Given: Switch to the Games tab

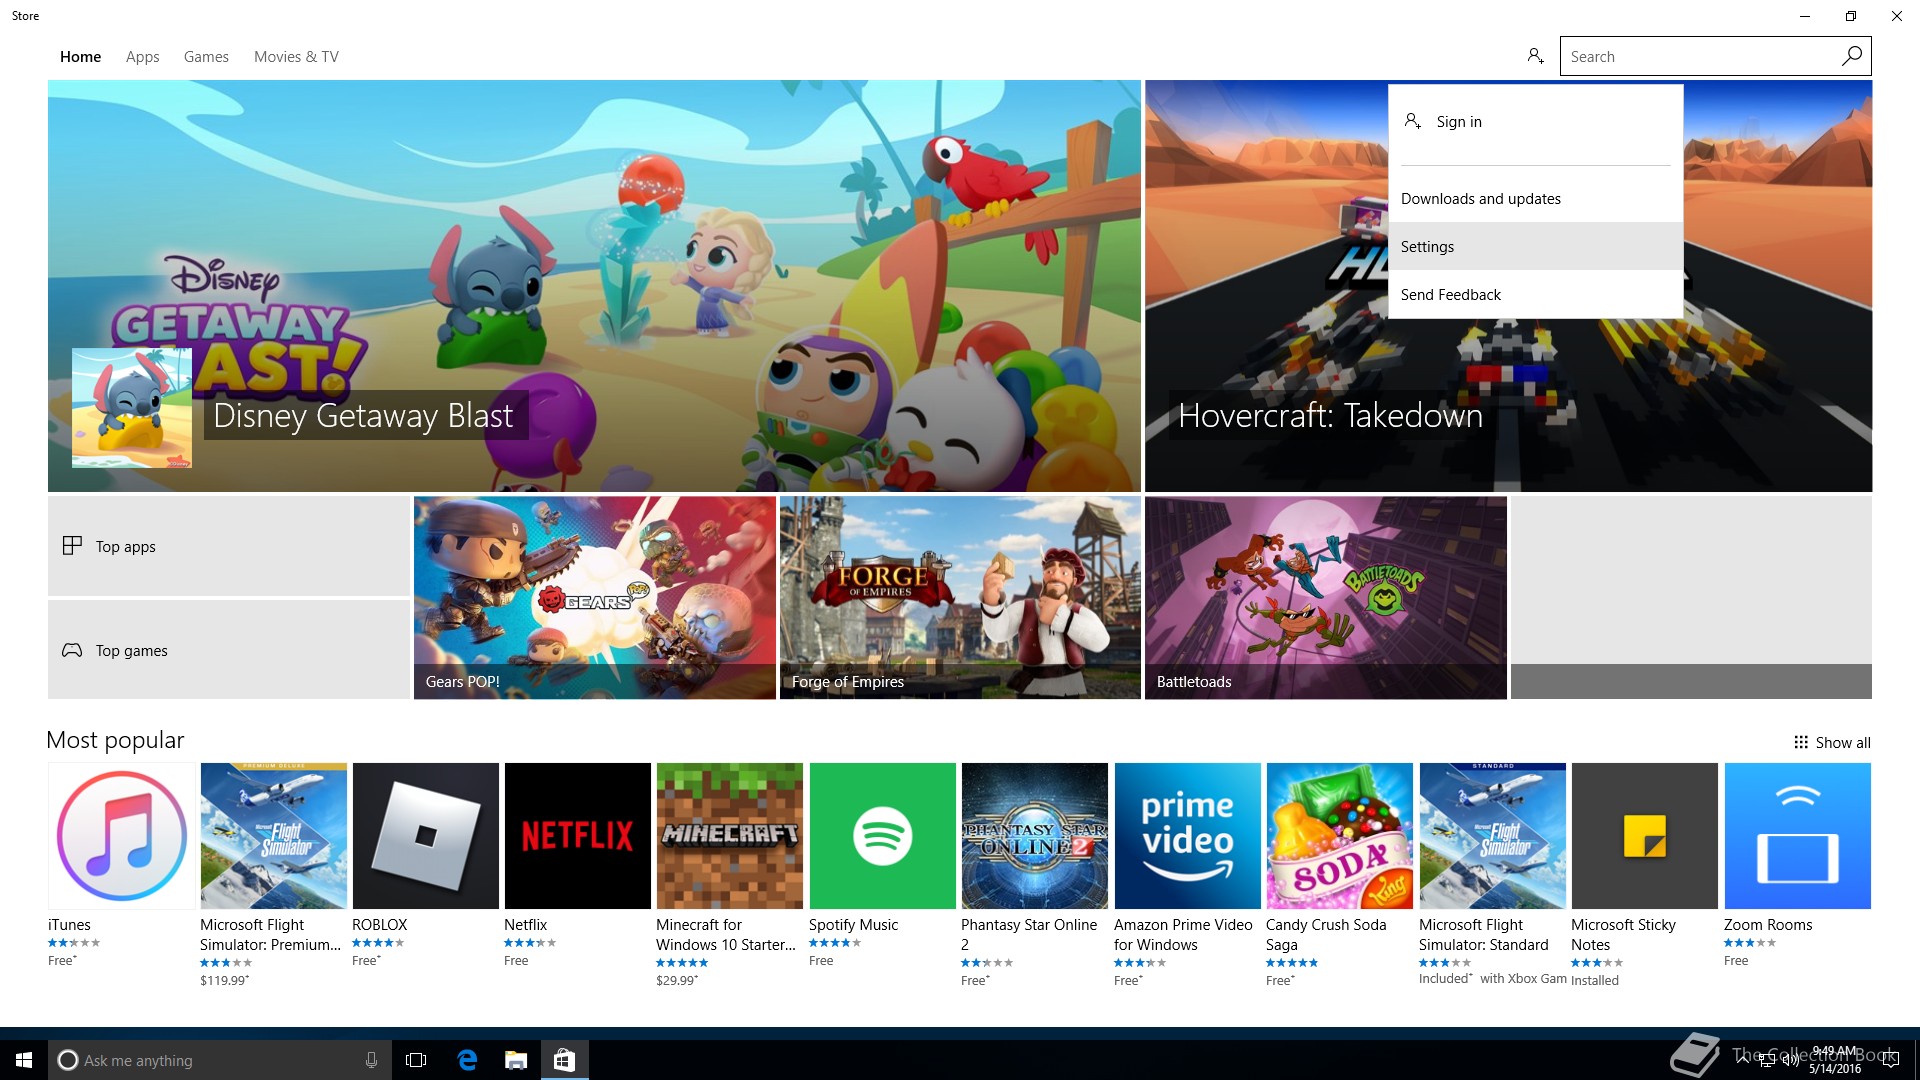Looking at the screenshot, I should (x=206, y=57).
